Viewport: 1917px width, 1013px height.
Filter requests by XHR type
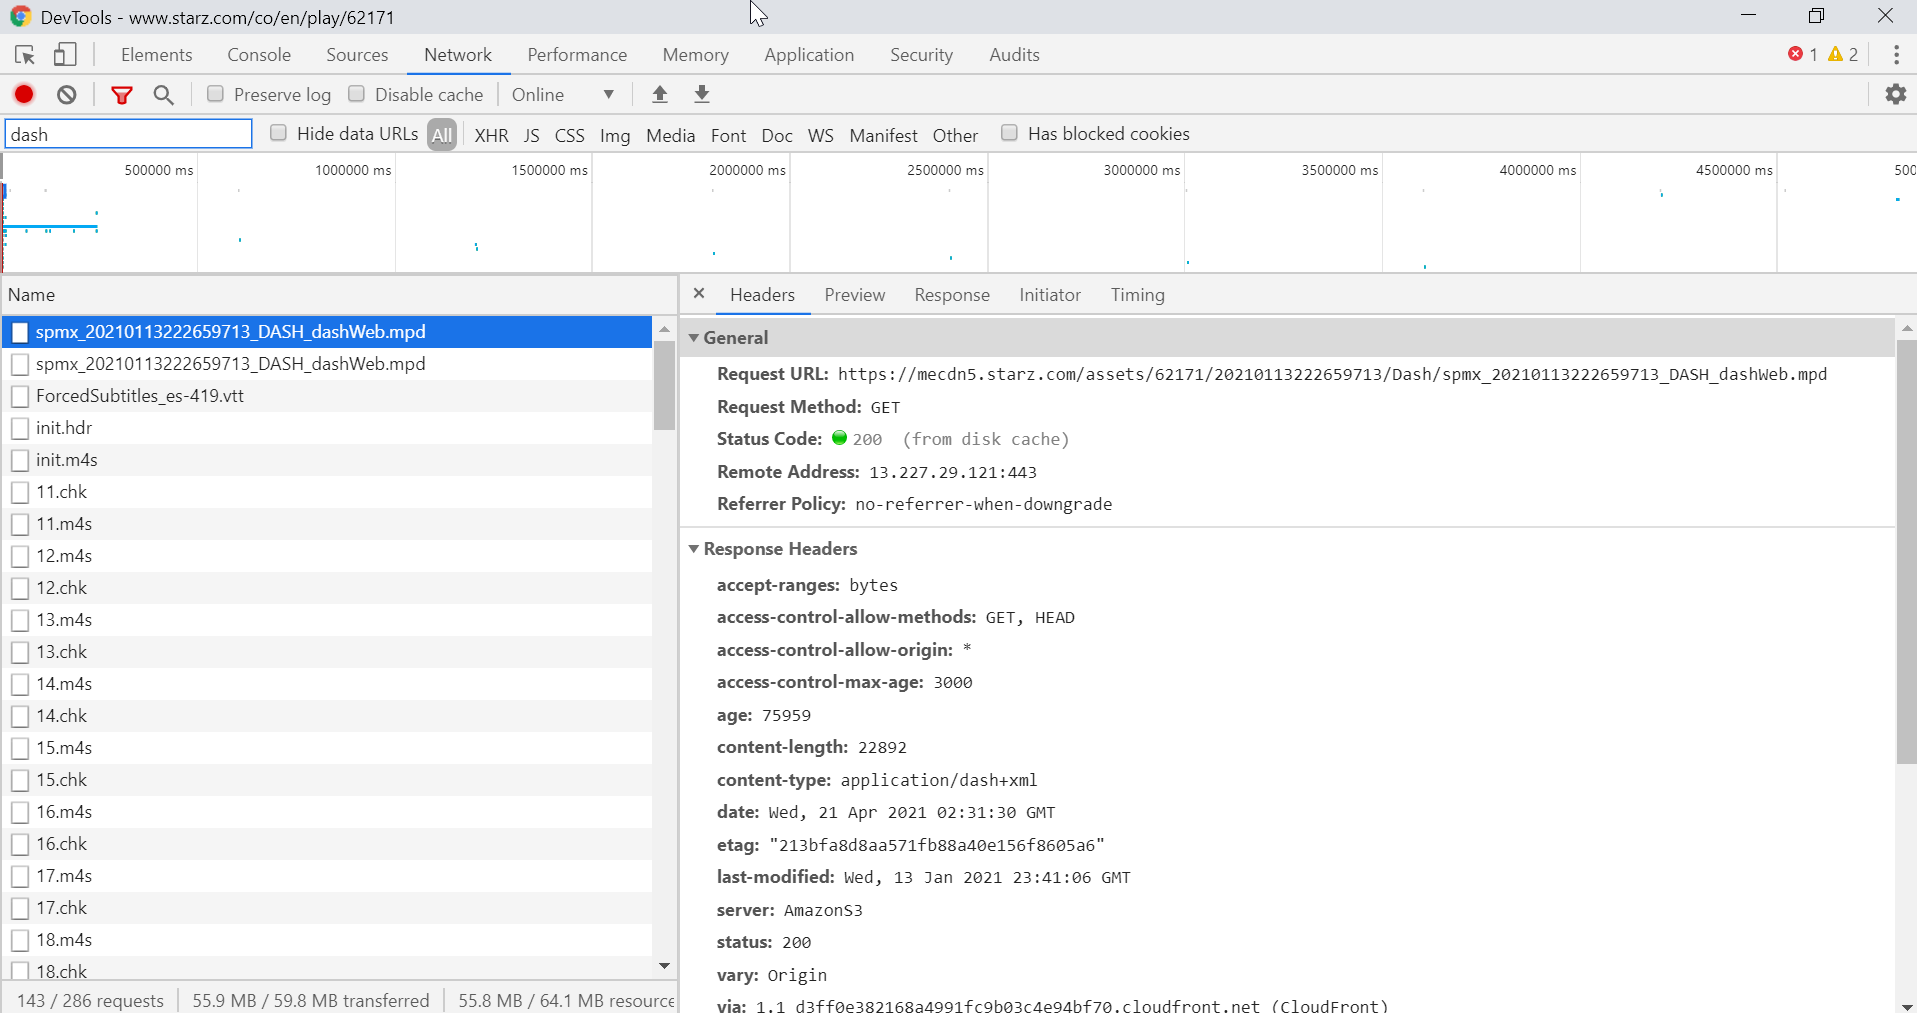(491, 135)
